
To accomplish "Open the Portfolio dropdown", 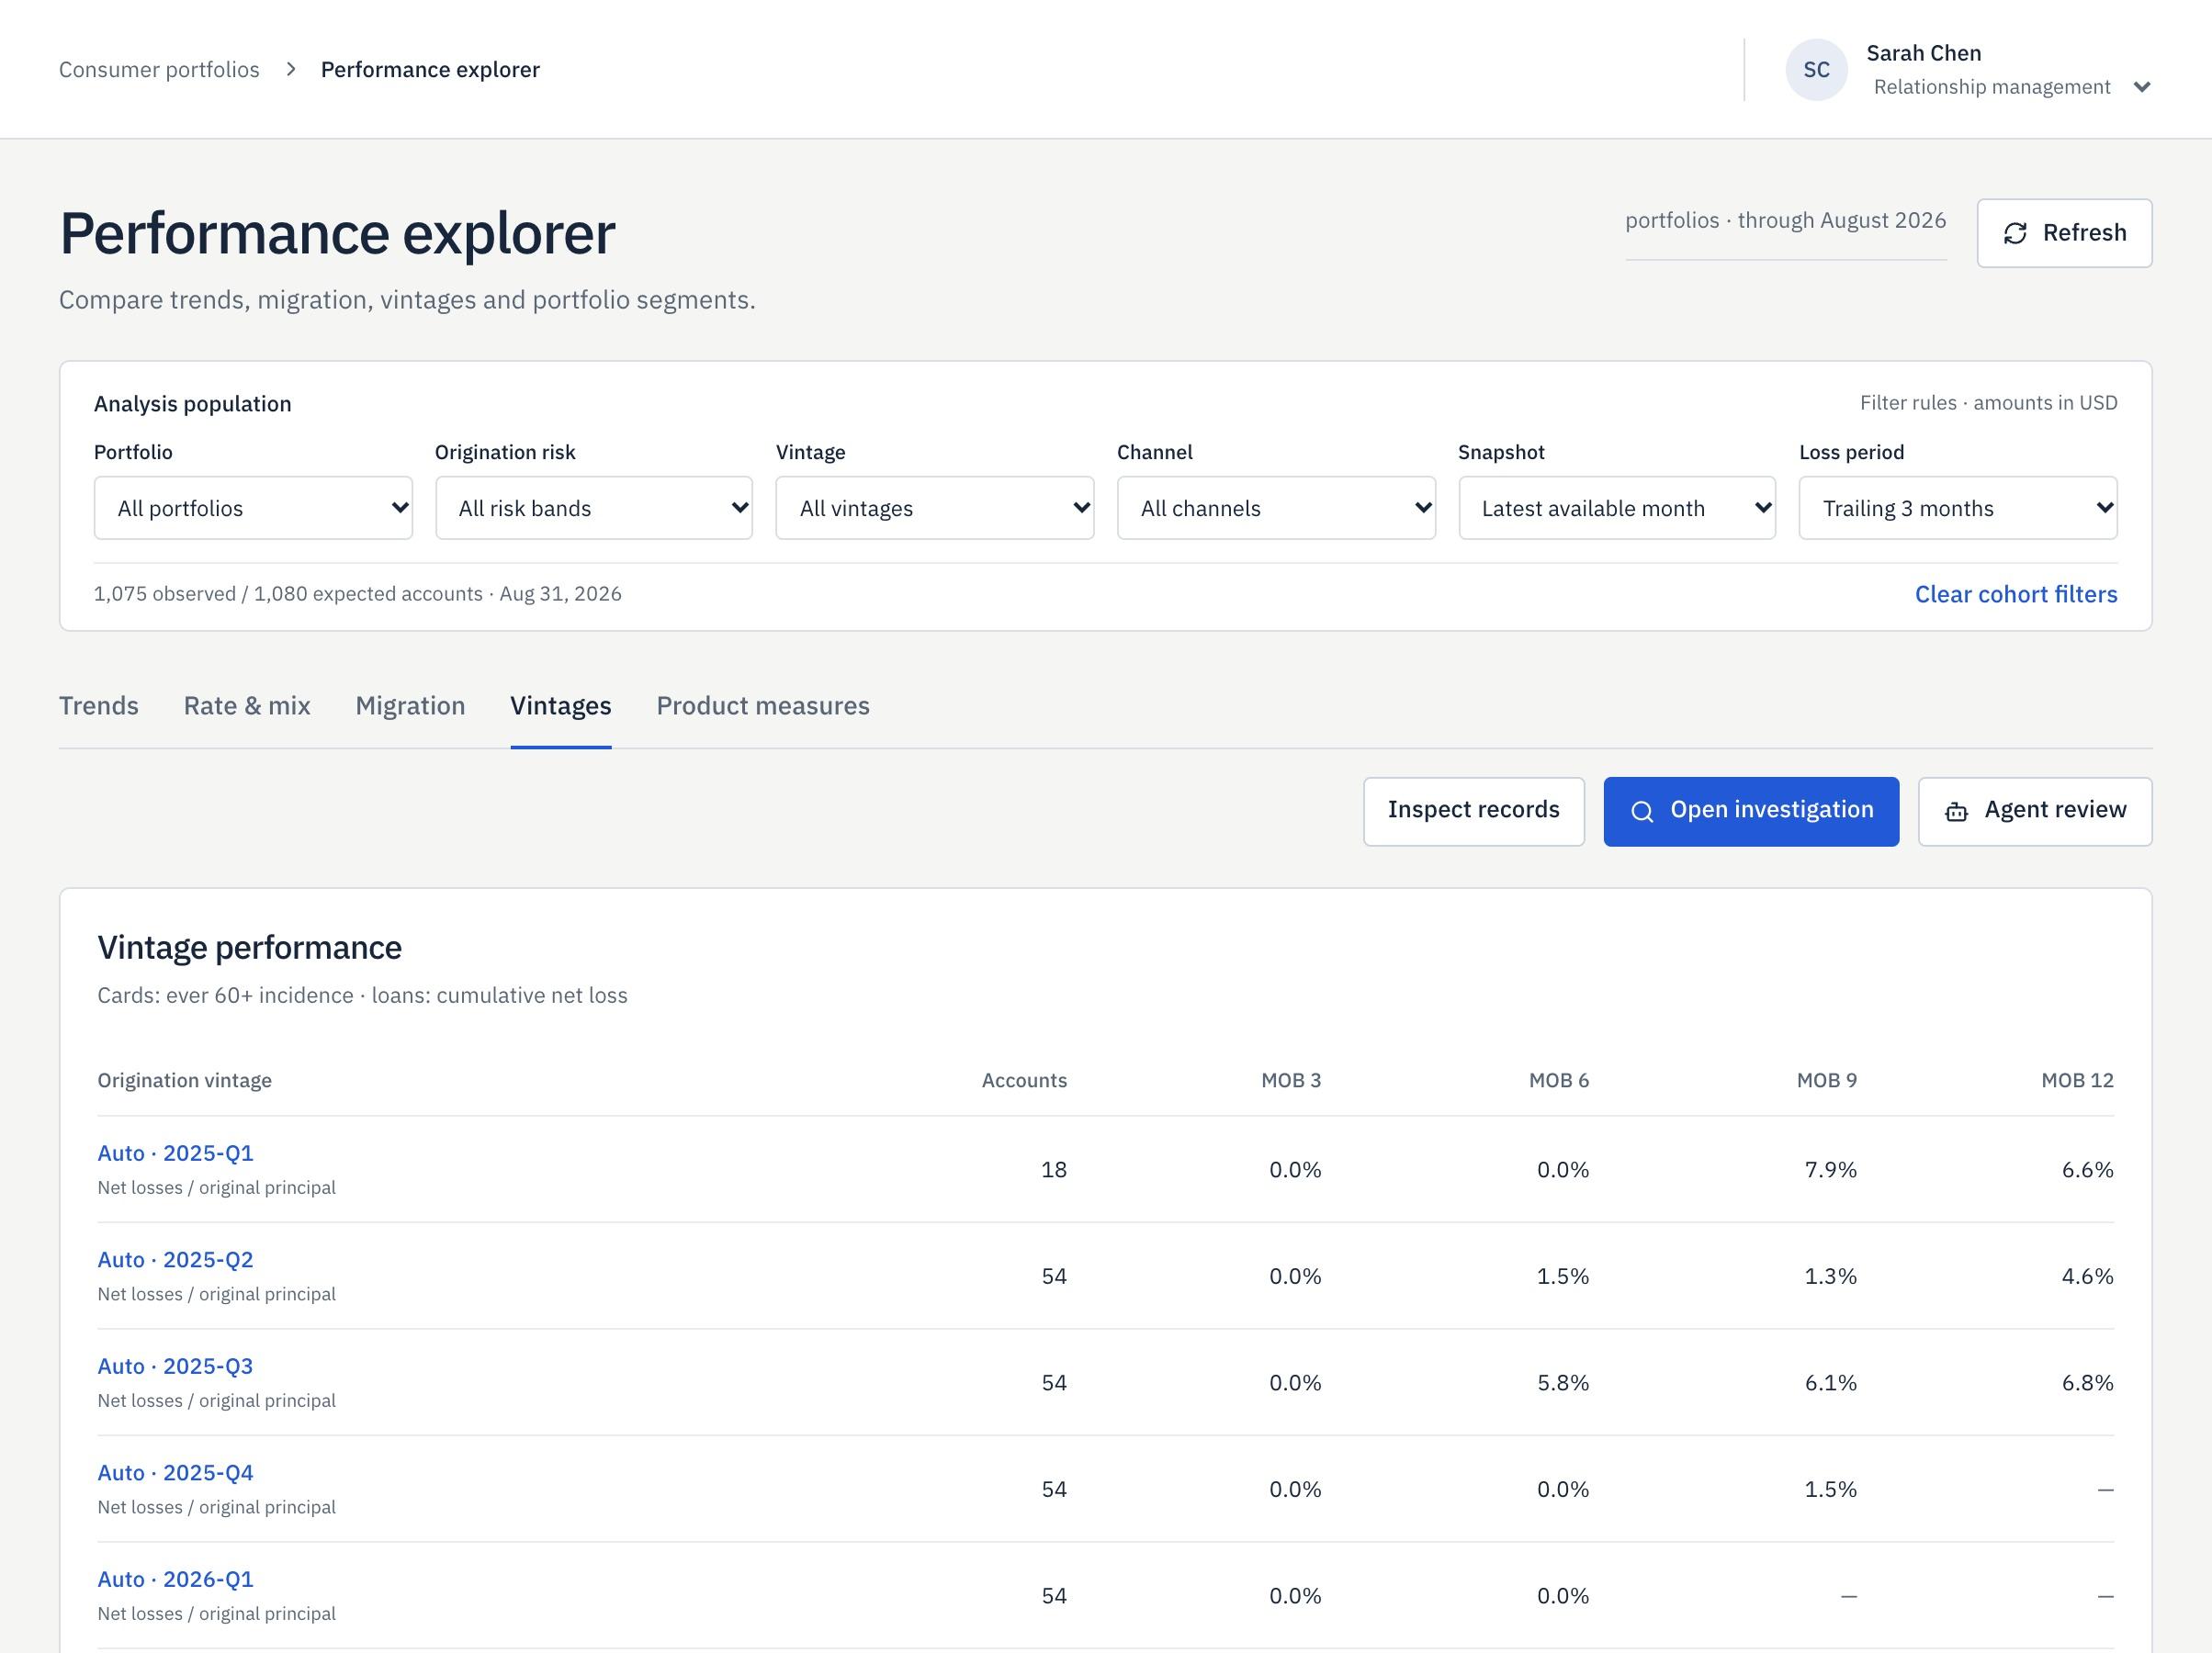I will tap(253, 508).
